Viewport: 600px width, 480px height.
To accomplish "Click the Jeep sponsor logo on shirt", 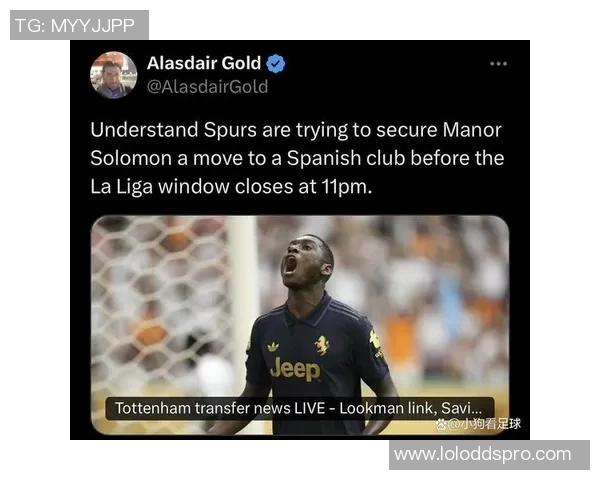I will point(295,369).
